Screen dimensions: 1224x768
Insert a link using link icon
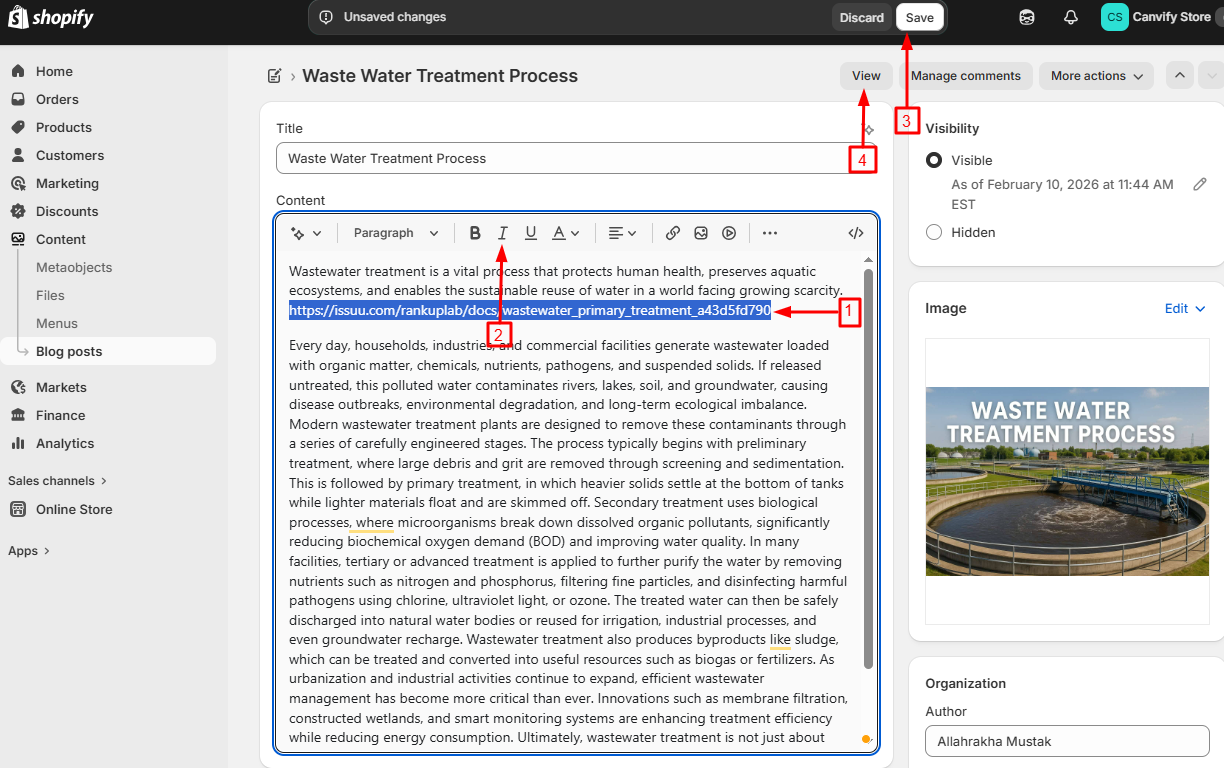coord(673,233)
